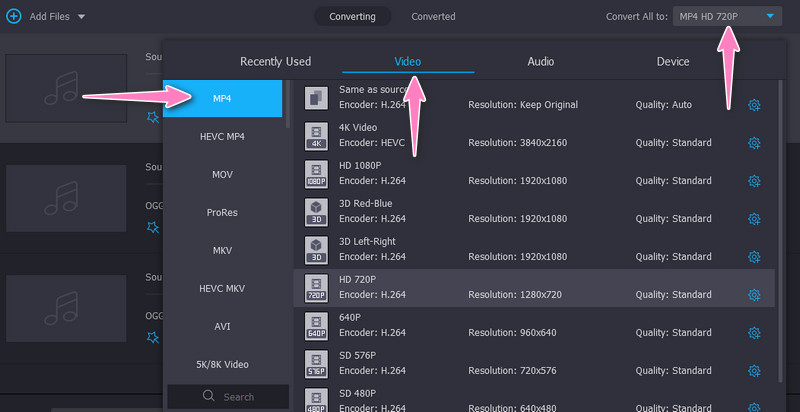The image size is (800, 412).
Task: Open settings gear for 4K Video preset
Action: pyautogui.click(x=754, y=143)
